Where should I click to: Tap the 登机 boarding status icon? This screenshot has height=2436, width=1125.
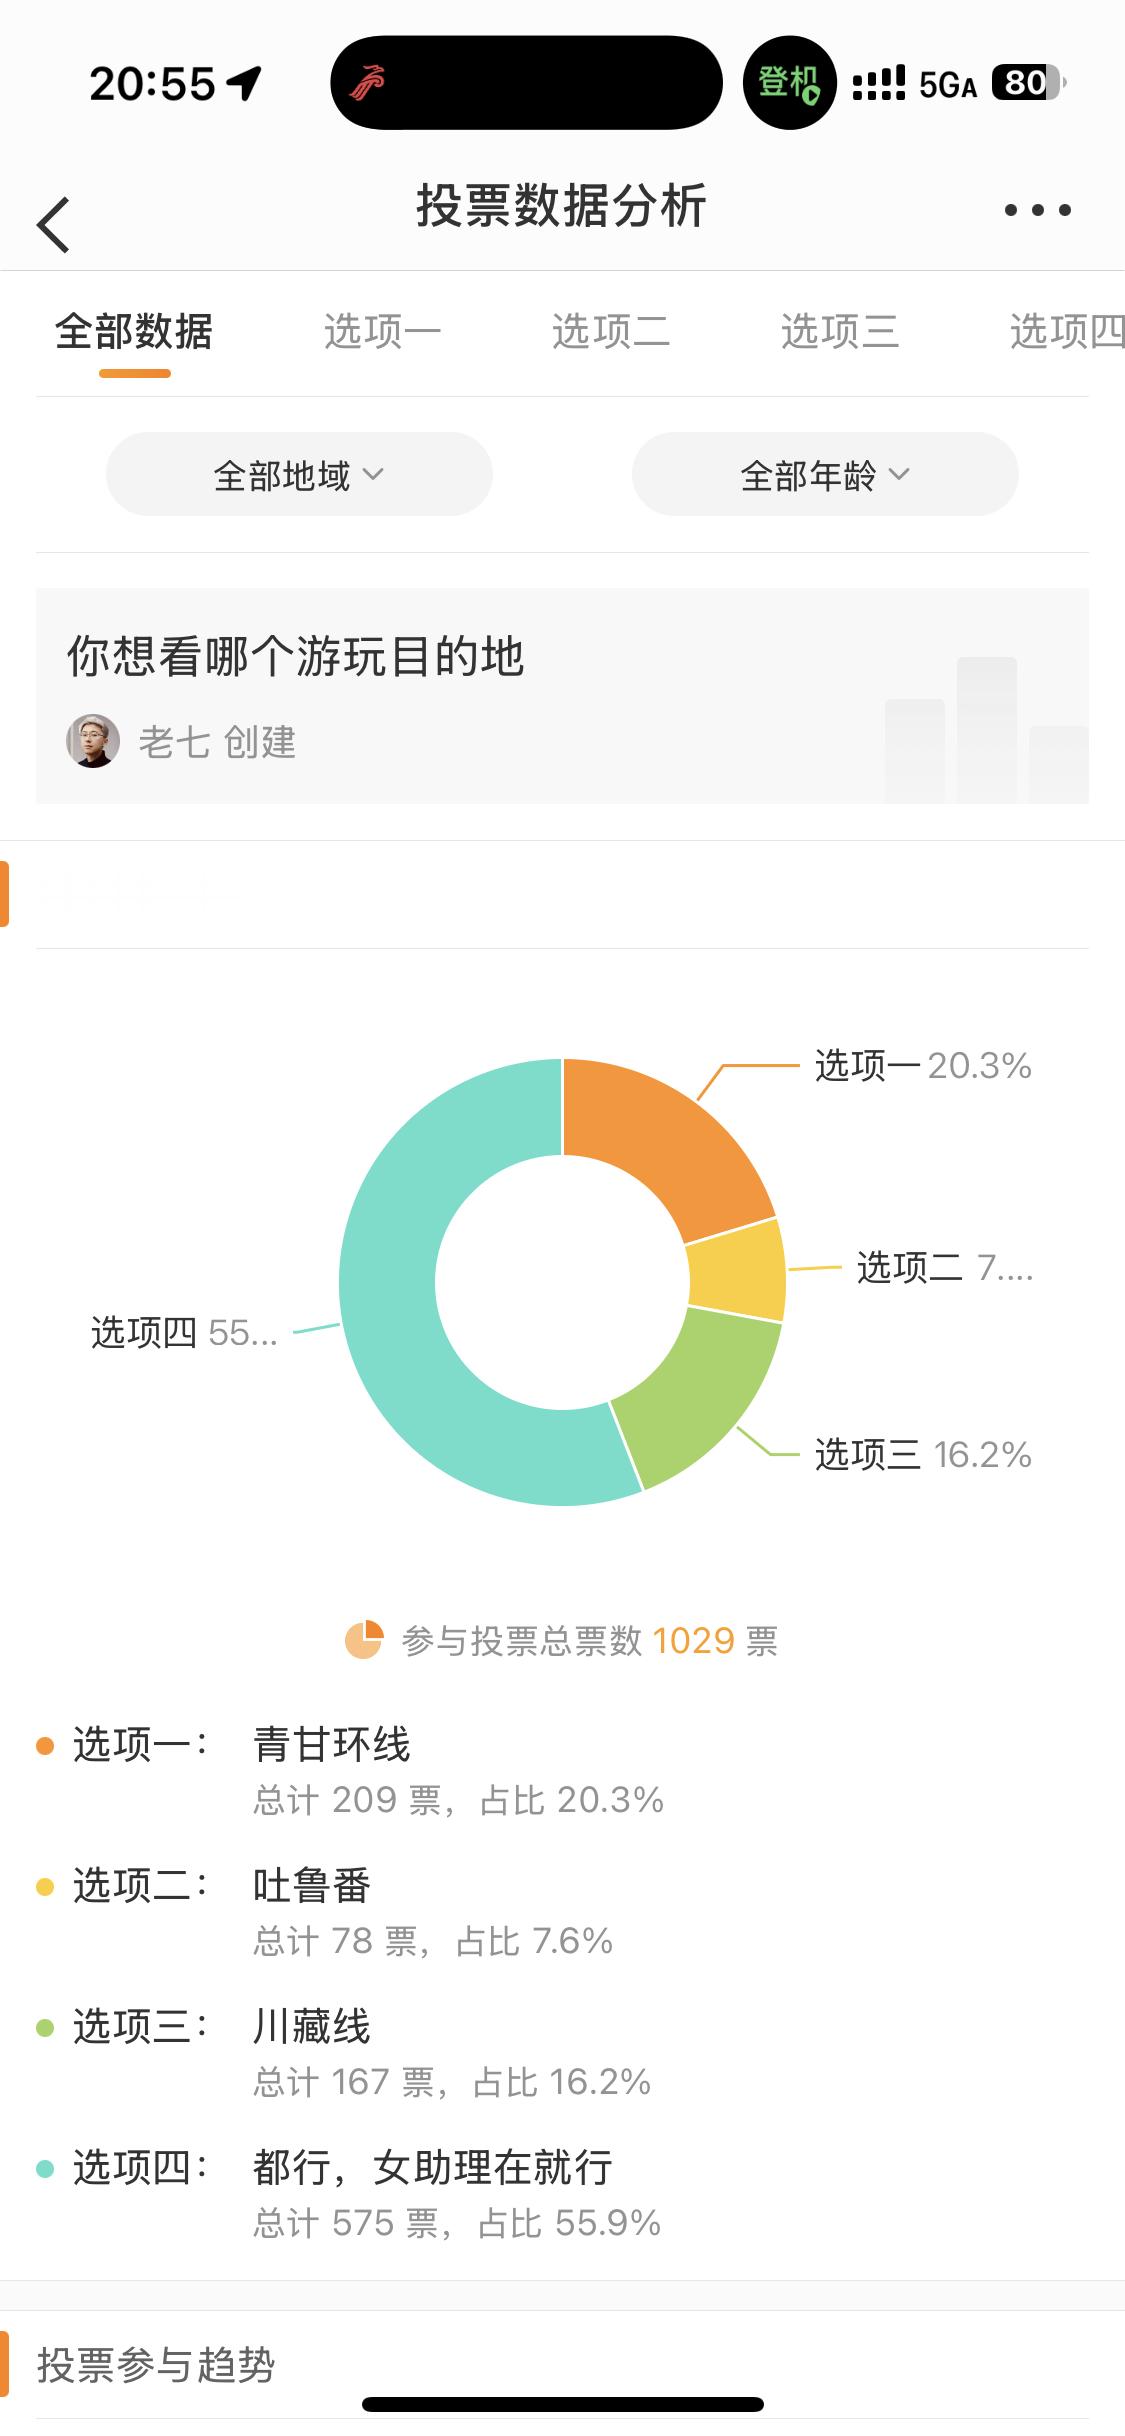coord(789,83)
